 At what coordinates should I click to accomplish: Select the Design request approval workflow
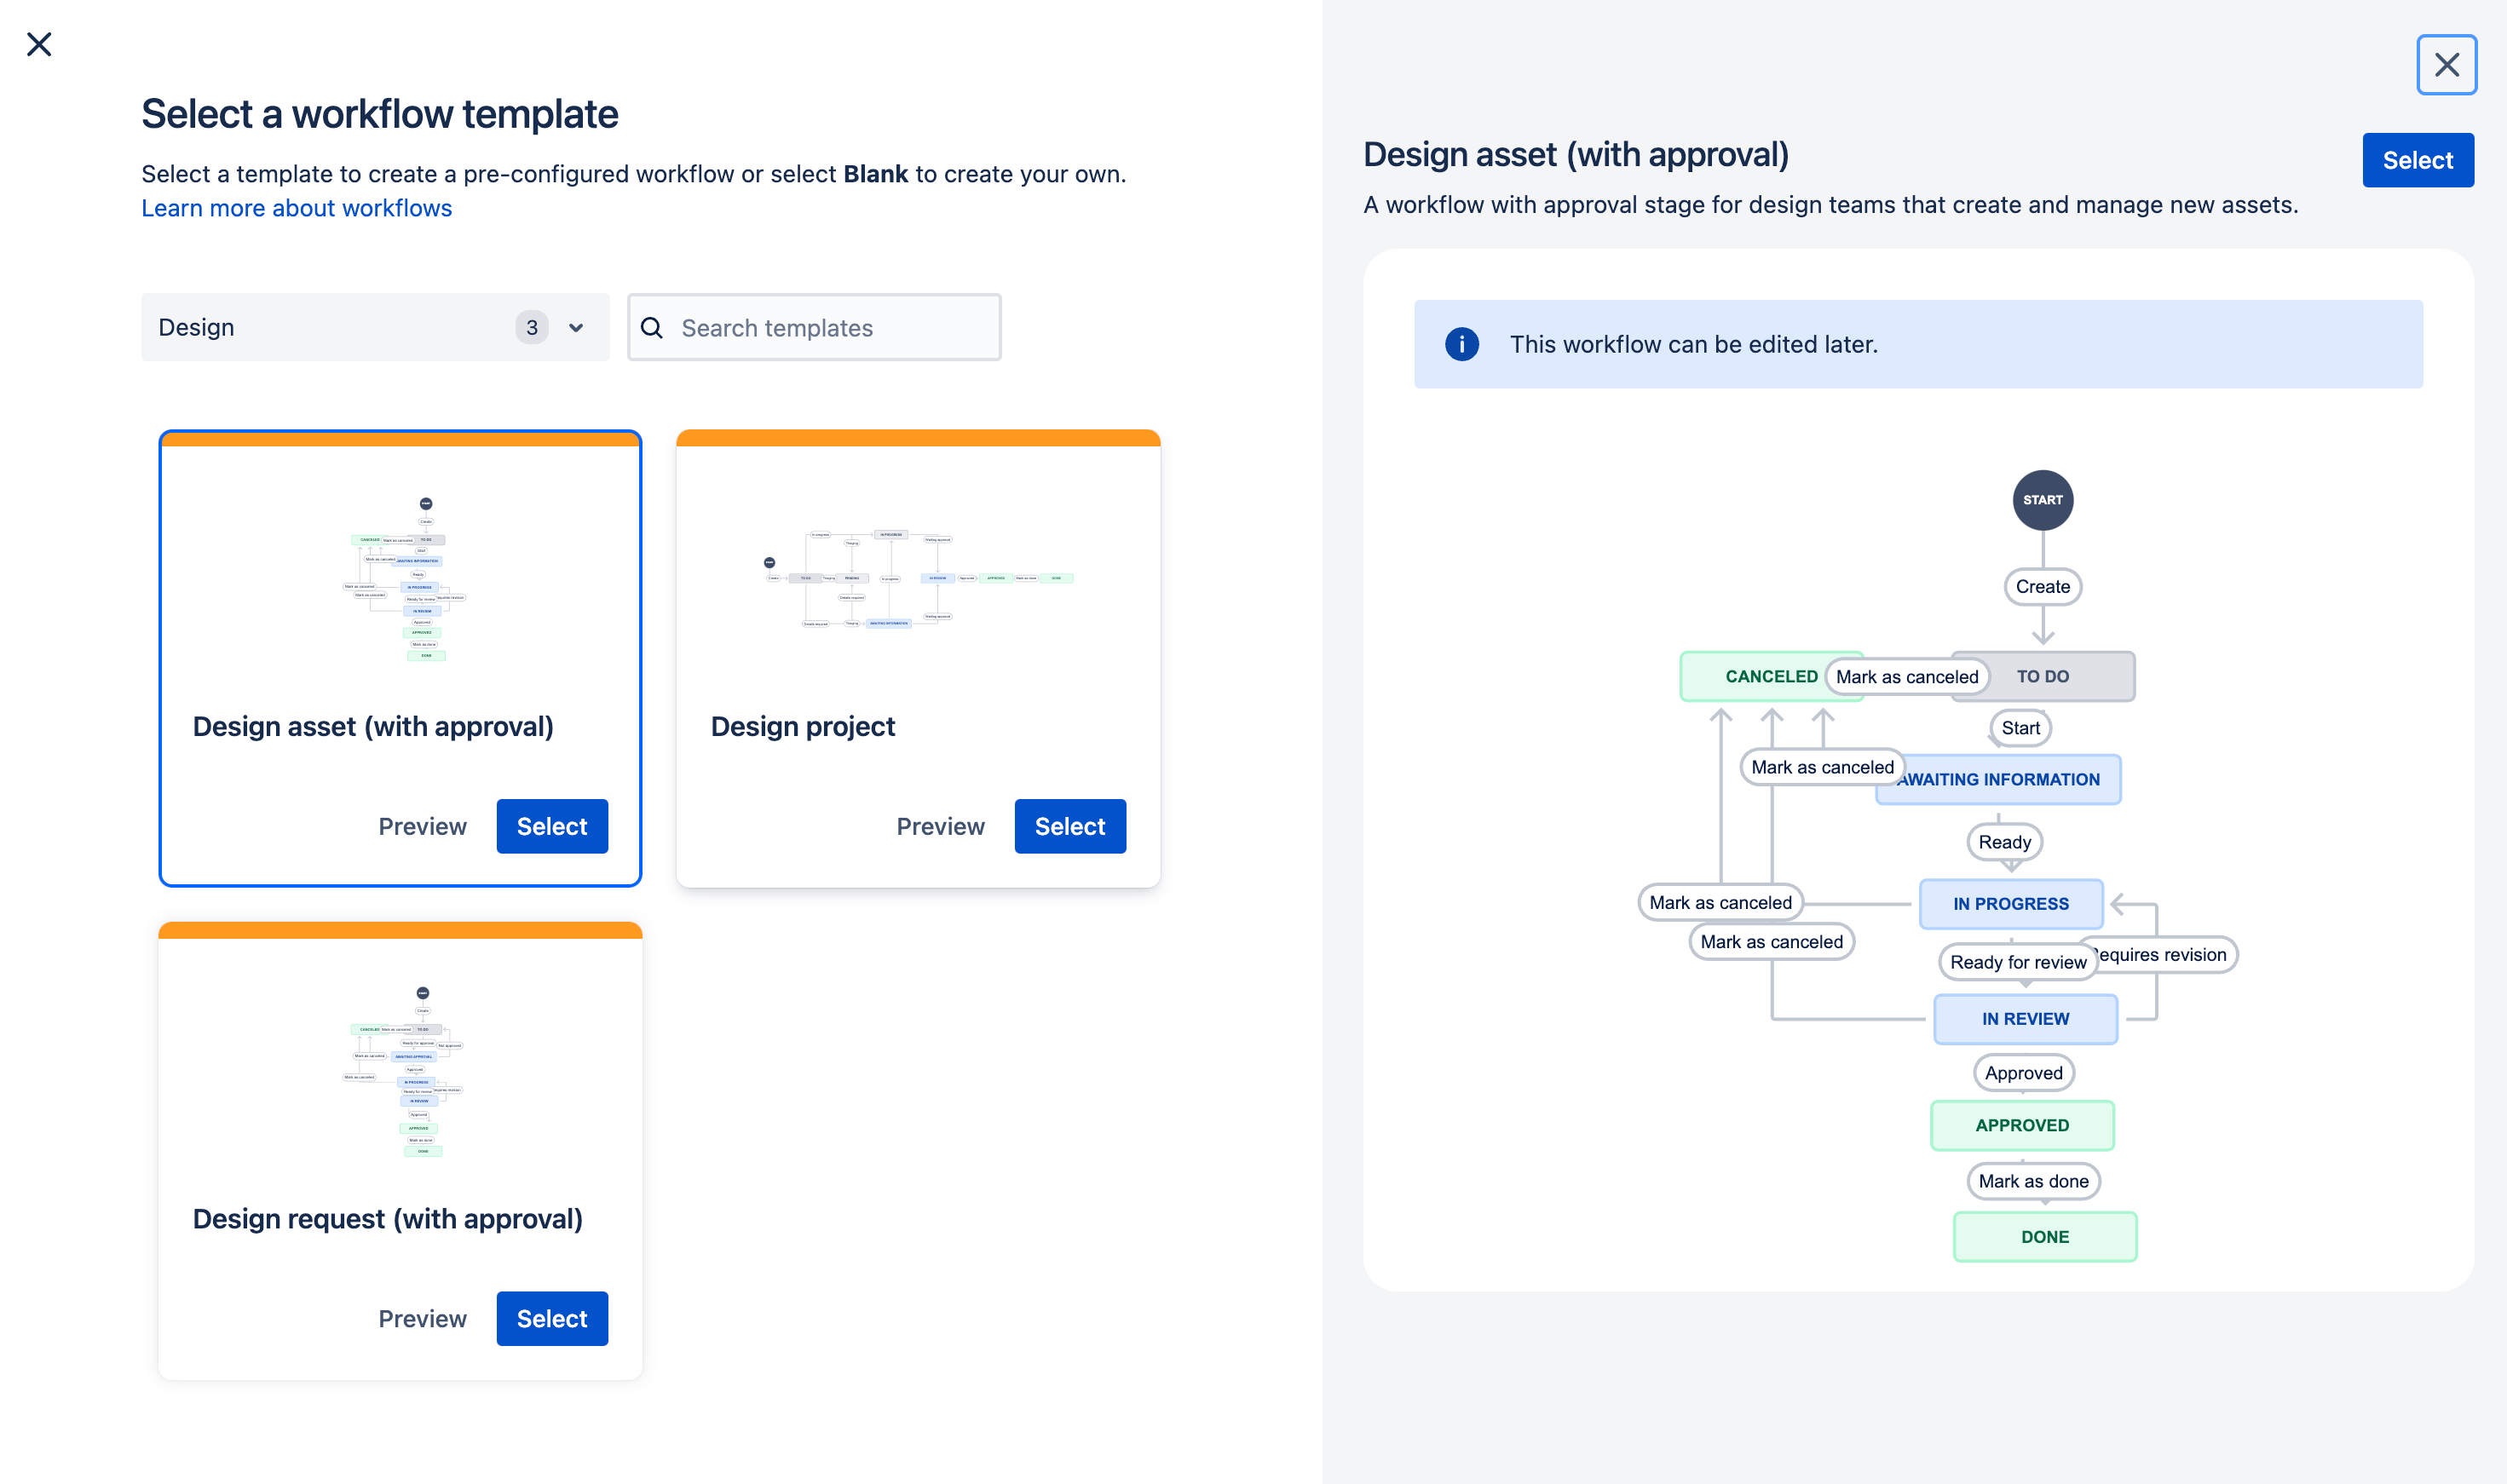(x=551, y=1318)
